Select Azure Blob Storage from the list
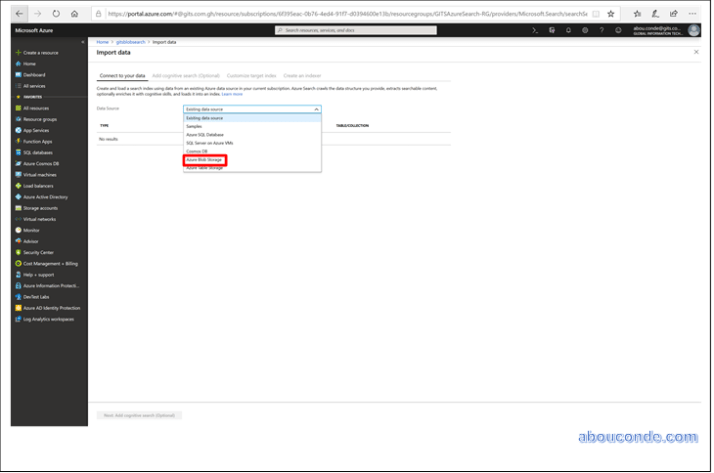 205,160
